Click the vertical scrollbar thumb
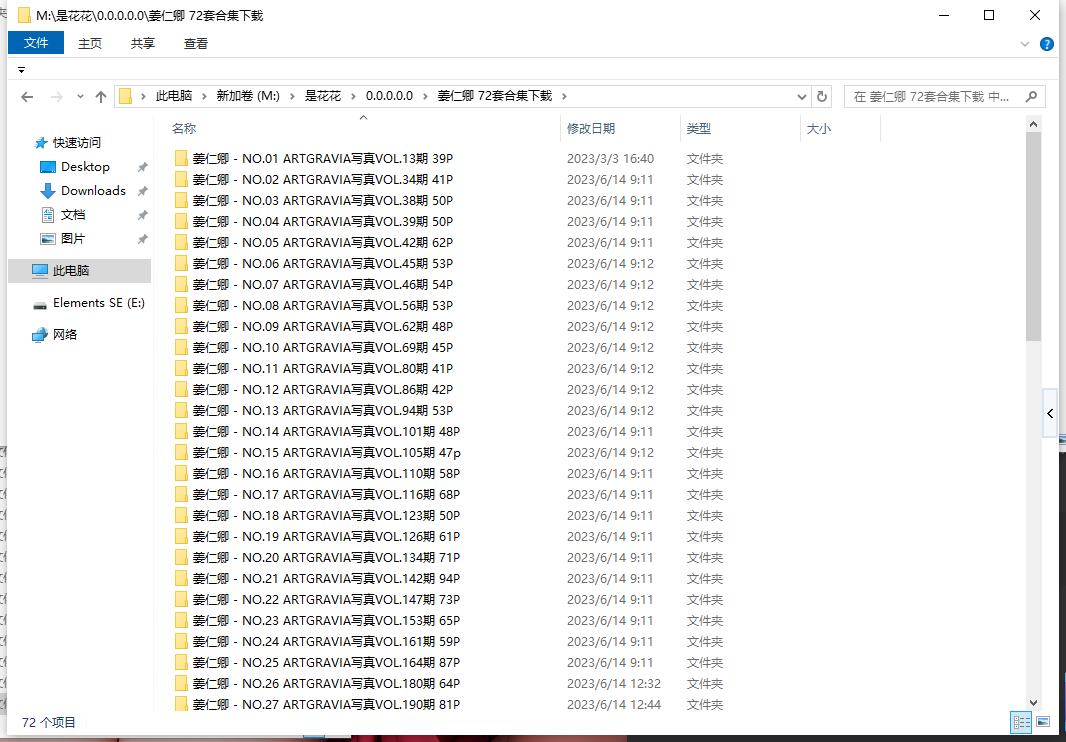 [1033, 237]
